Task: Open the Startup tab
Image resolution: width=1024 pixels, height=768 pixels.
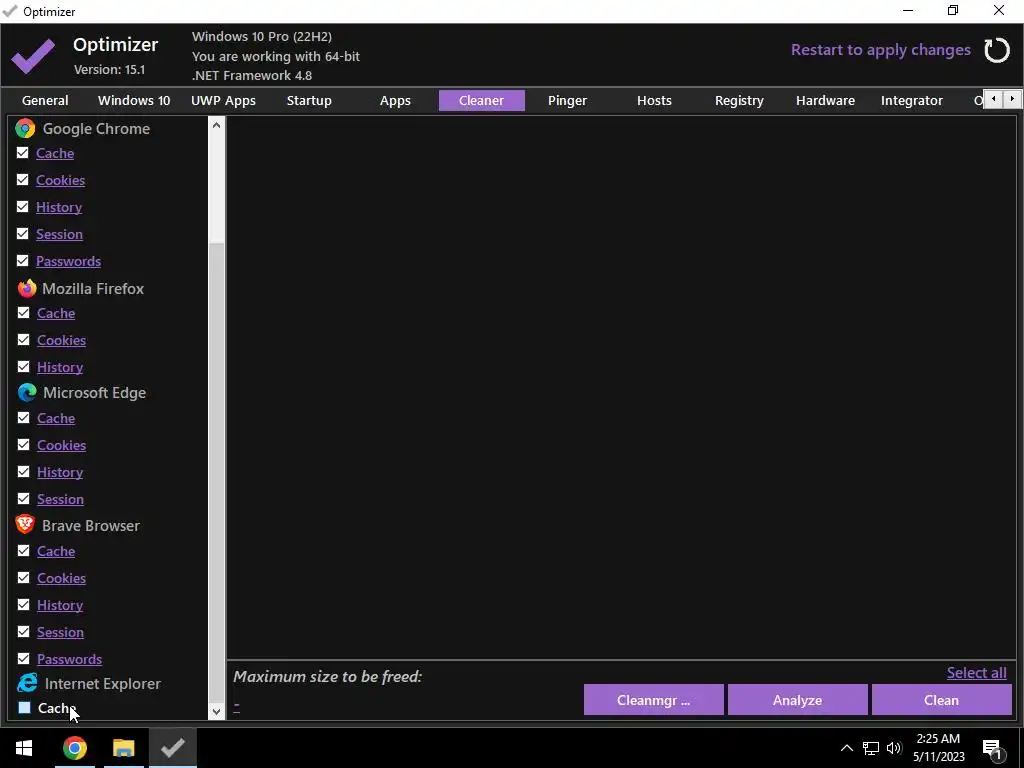Action: coord(309,101)
